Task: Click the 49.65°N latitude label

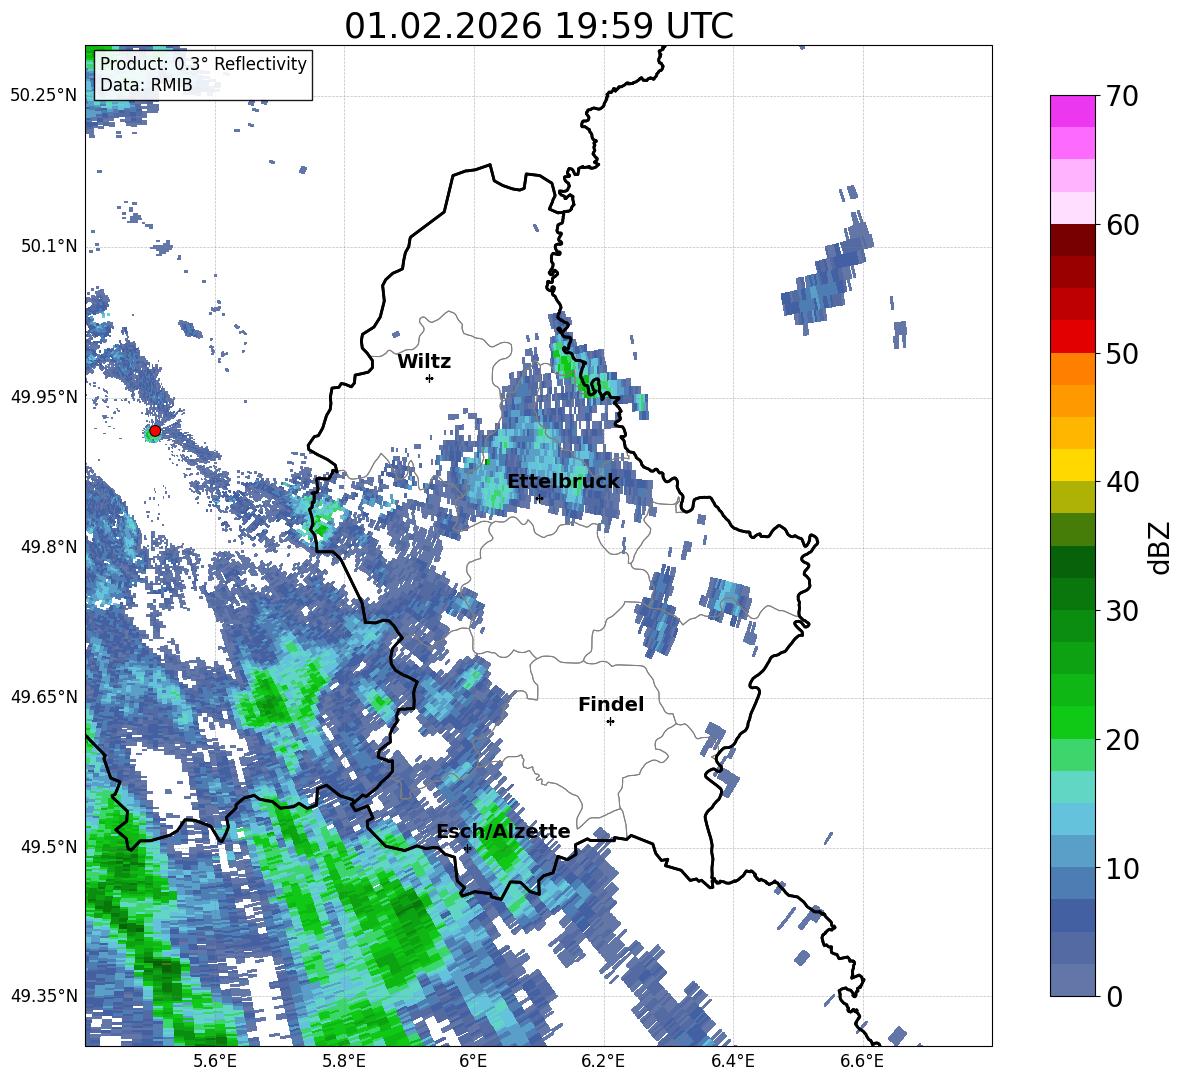Action: [44, 697]
